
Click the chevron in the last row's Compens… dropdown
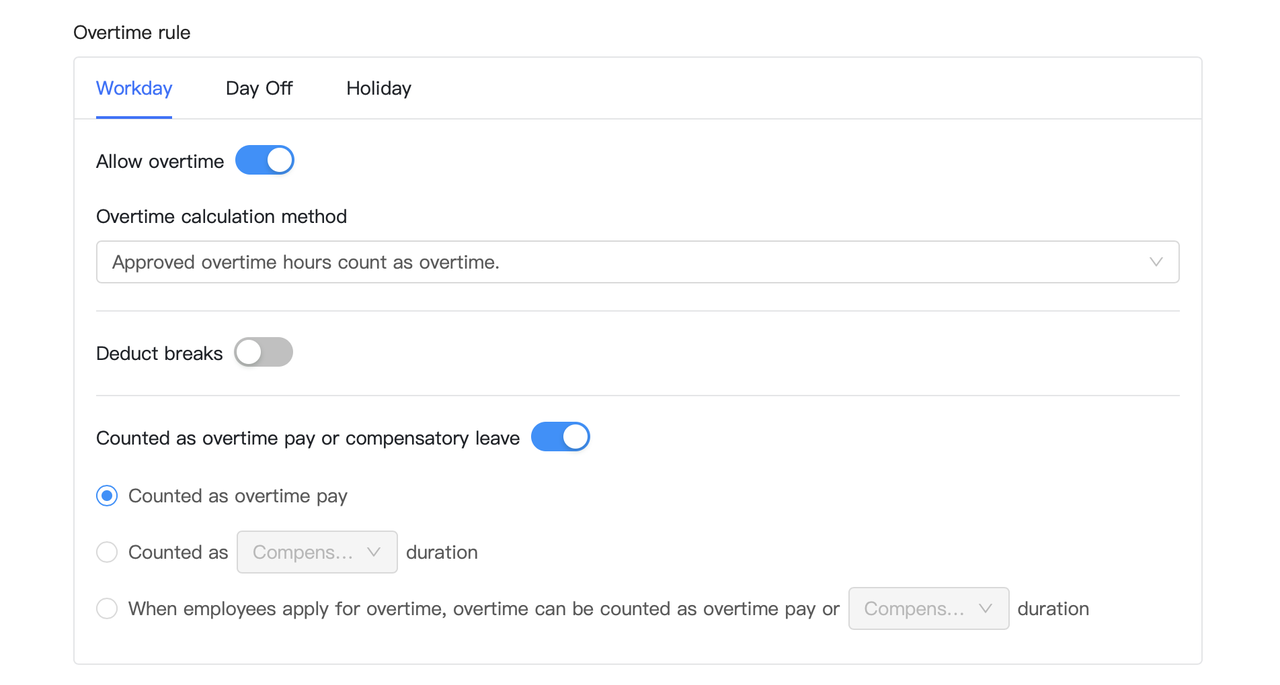point(985,608)
